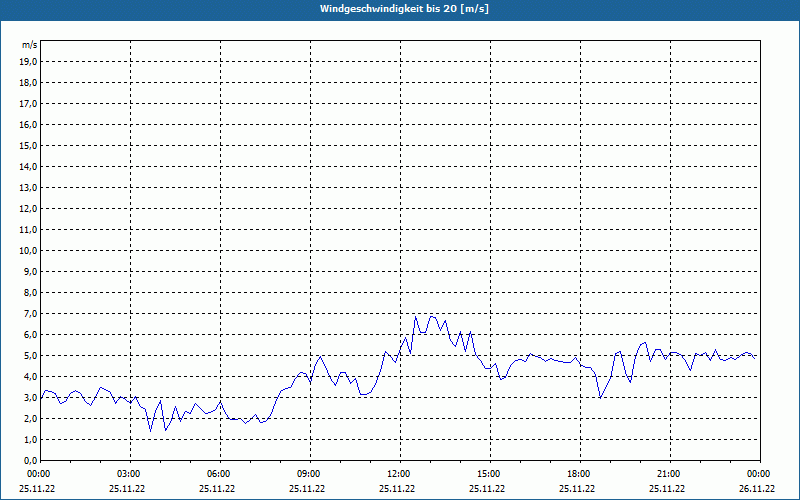Select the 5,0 y-axis label
The width and height of the screenshot is (800, 500).
[x=31, y=356]
